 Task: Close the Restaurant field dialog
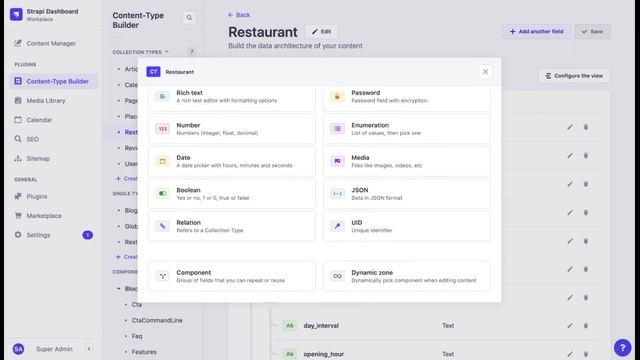(x=485, y=72)
